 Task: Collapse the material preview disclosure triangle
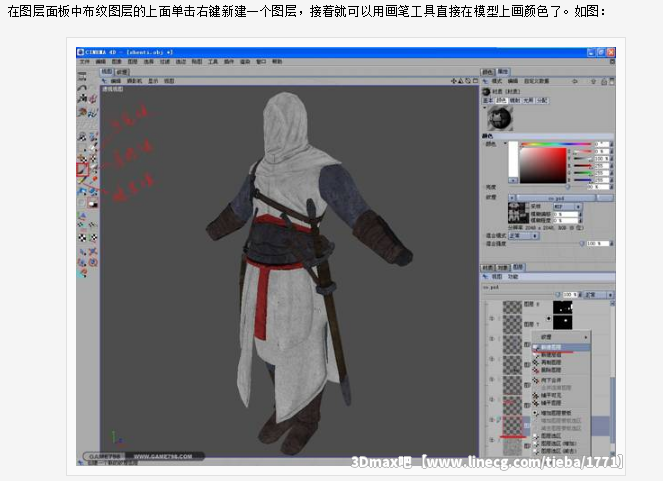tap(485, 108)
